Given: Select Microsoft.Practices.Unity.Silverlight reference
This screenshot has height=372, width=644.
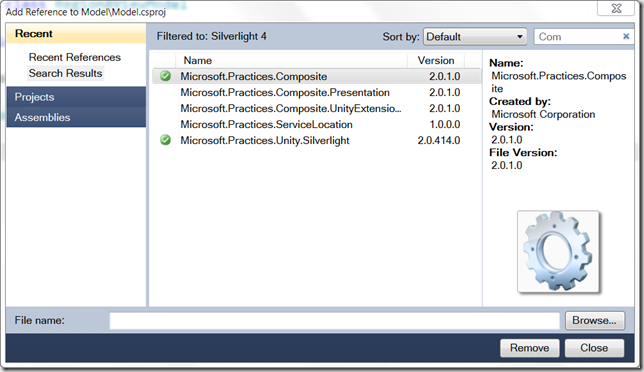Looking at the screenshot, I should 316,140.
